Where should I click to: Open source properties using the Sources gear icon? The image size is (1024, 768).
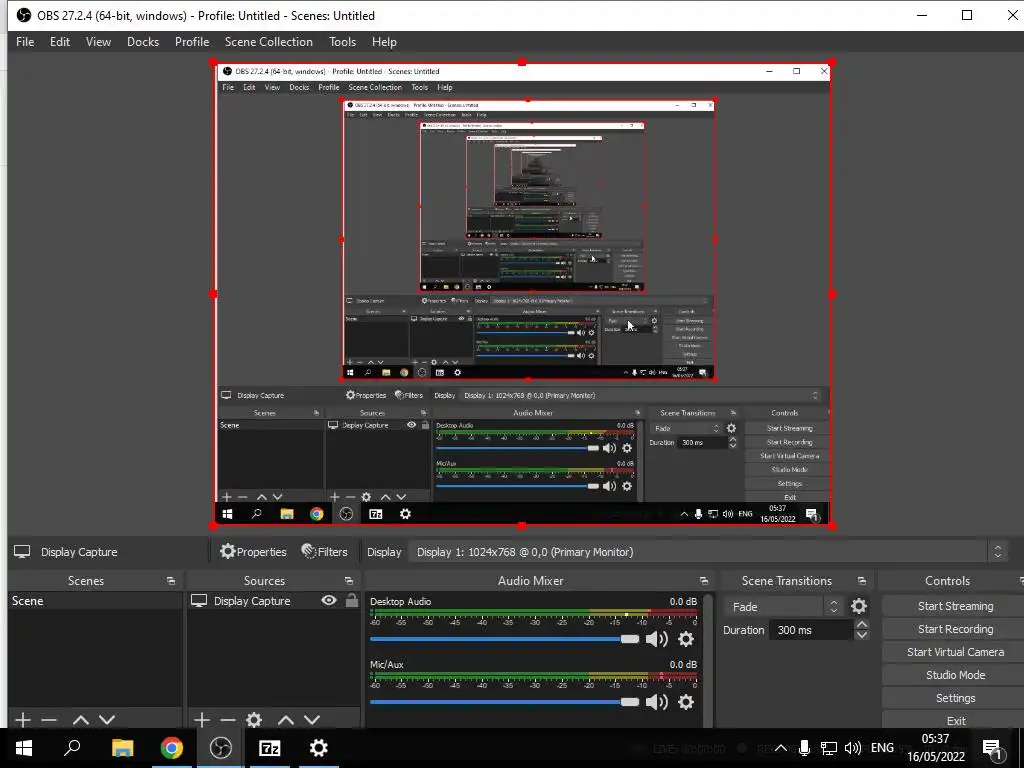click(x=254, y=720)
